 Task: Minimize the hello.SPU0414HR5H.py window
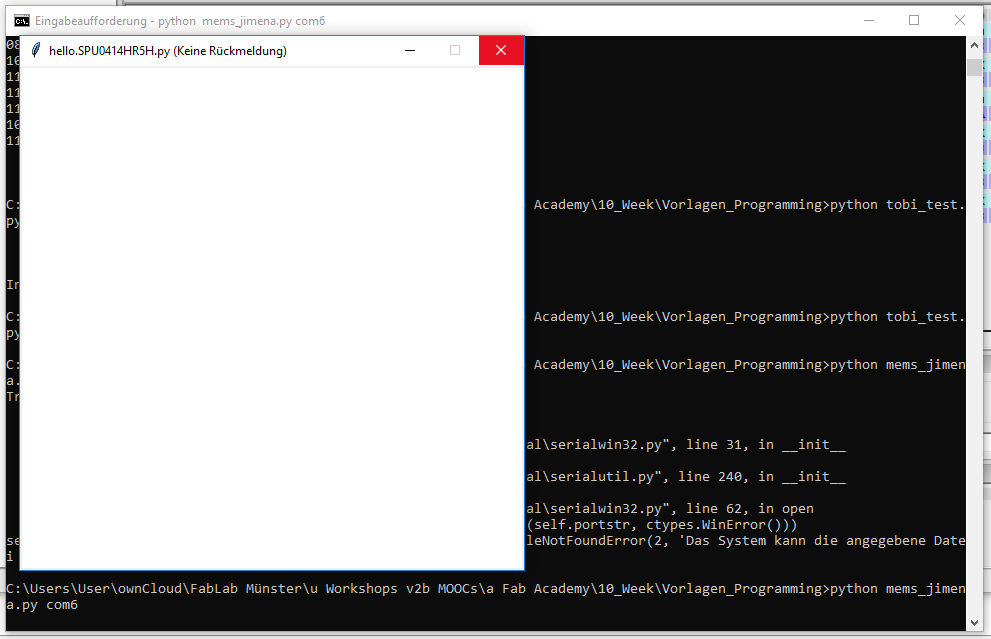[x=410, y=51]
